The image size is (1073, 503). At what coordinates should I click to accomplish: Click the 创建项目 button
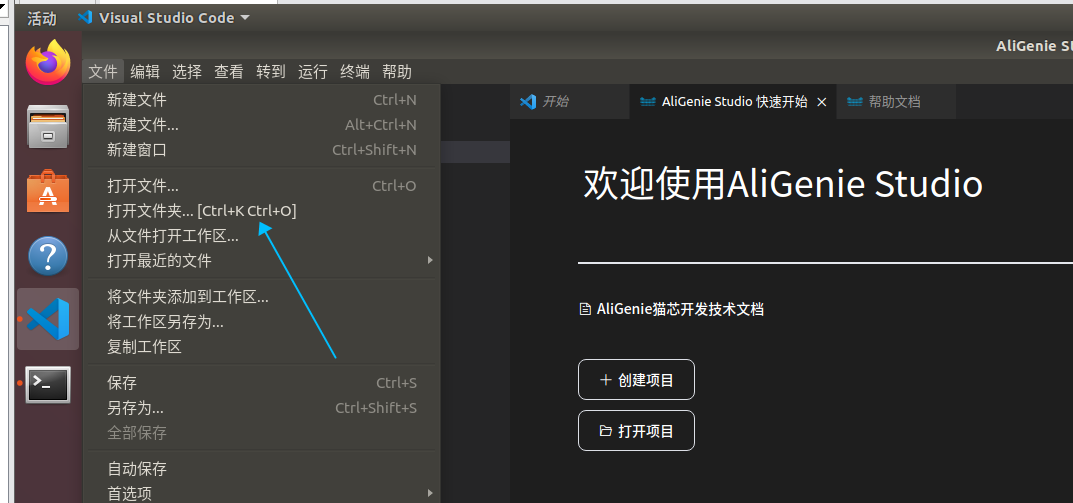[x=636, y=380]
